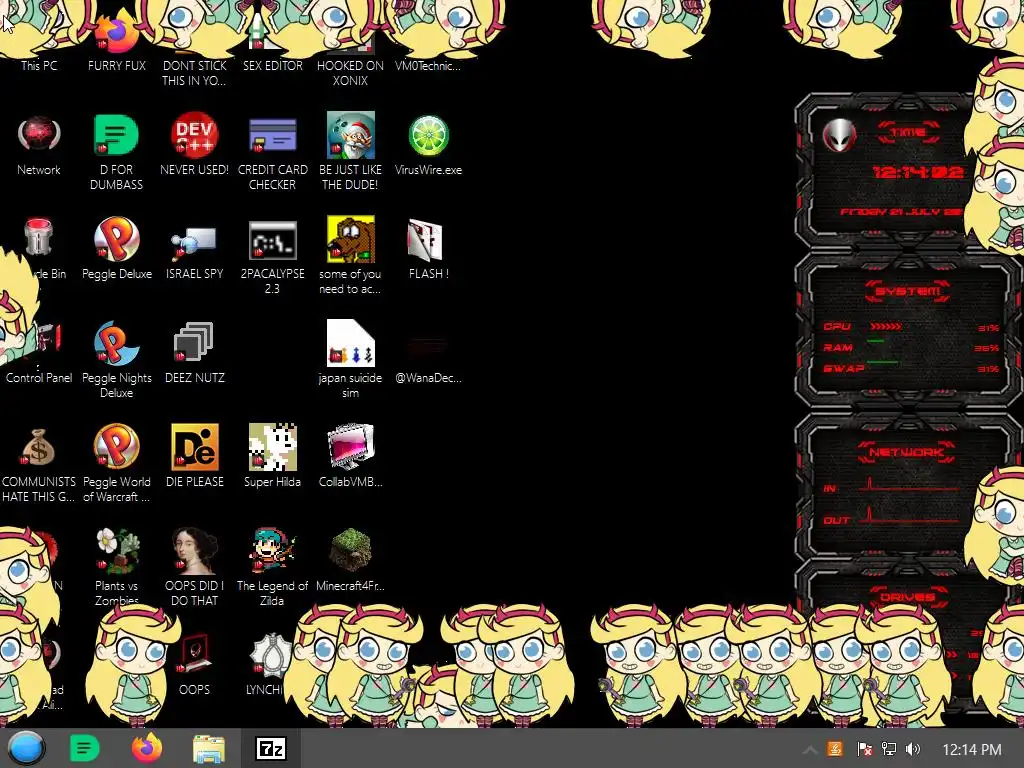Open the green notes app in taskbar
The image size is (1024, 768).
point(84,748)
